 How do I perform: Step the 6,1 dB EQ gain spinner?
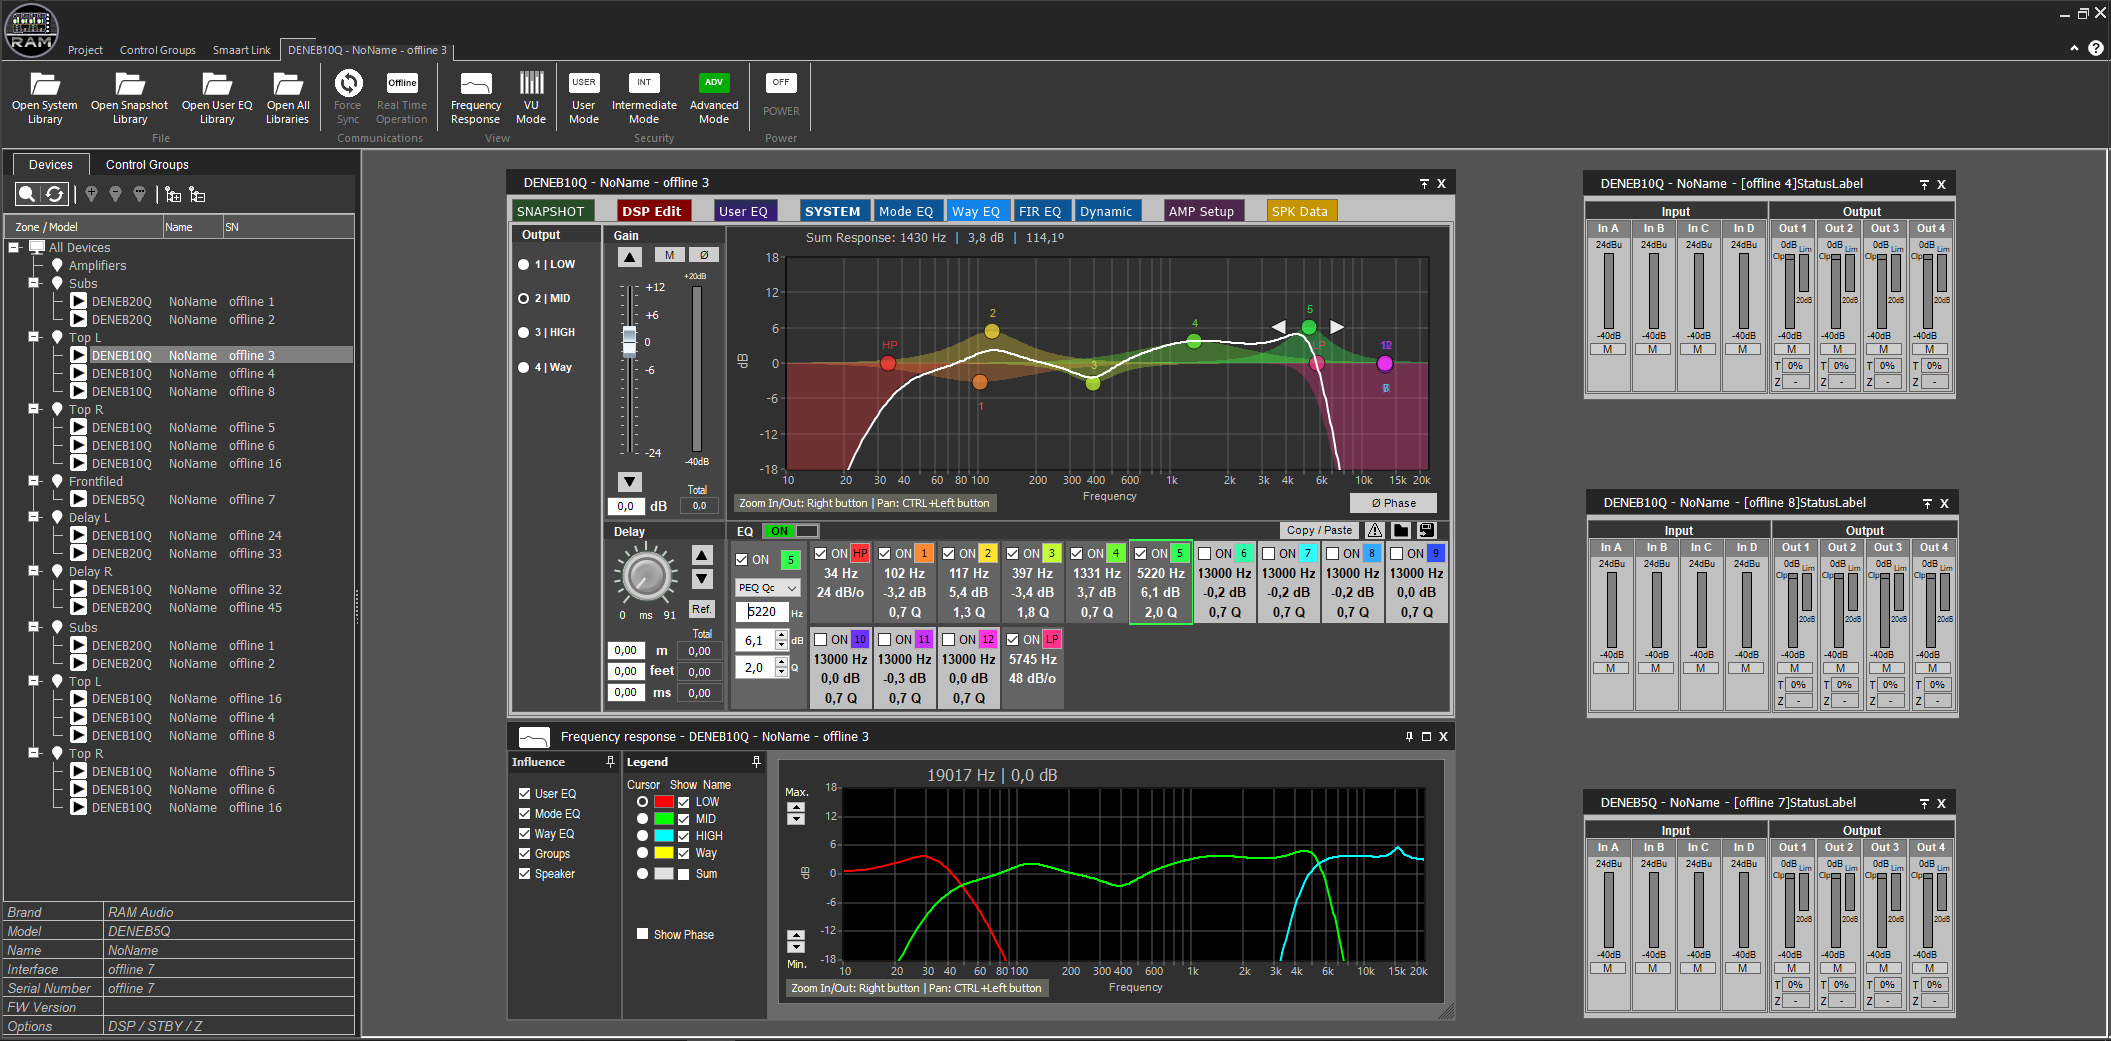(x=782, y=641)
